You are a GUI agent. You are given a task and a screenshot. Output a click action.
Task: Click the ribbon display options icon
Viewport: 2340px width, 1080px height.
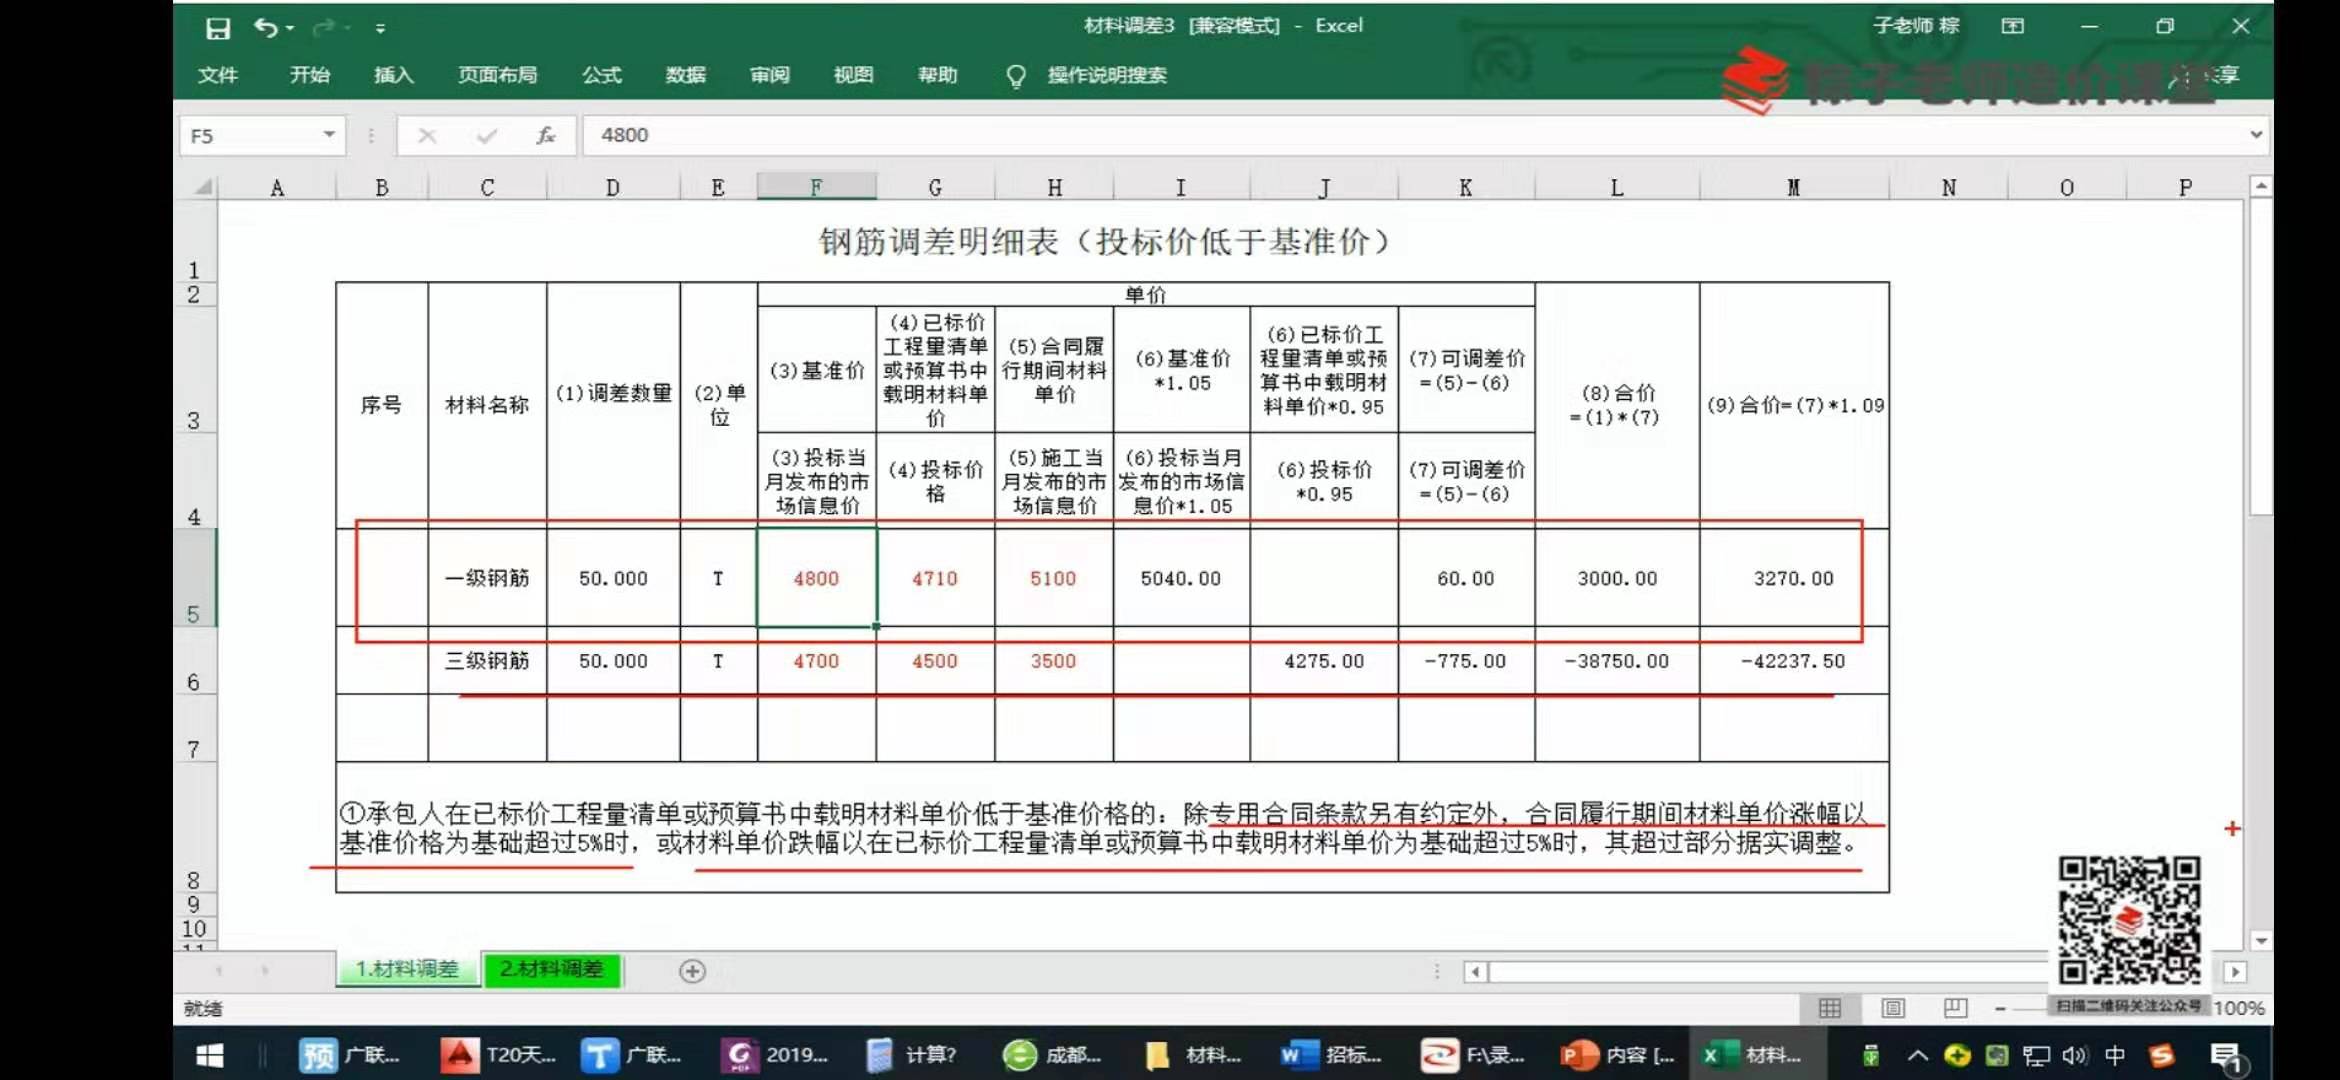coord(2012,27)
